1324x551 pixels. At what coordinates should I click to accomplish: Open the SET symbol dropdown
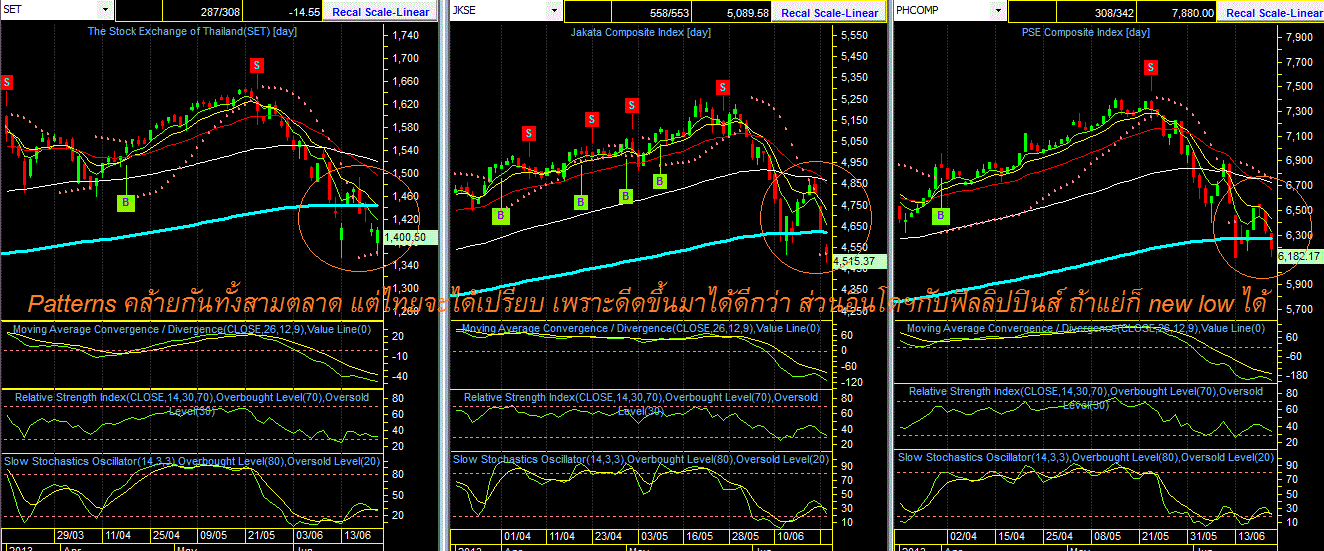[x=105, y=10]
